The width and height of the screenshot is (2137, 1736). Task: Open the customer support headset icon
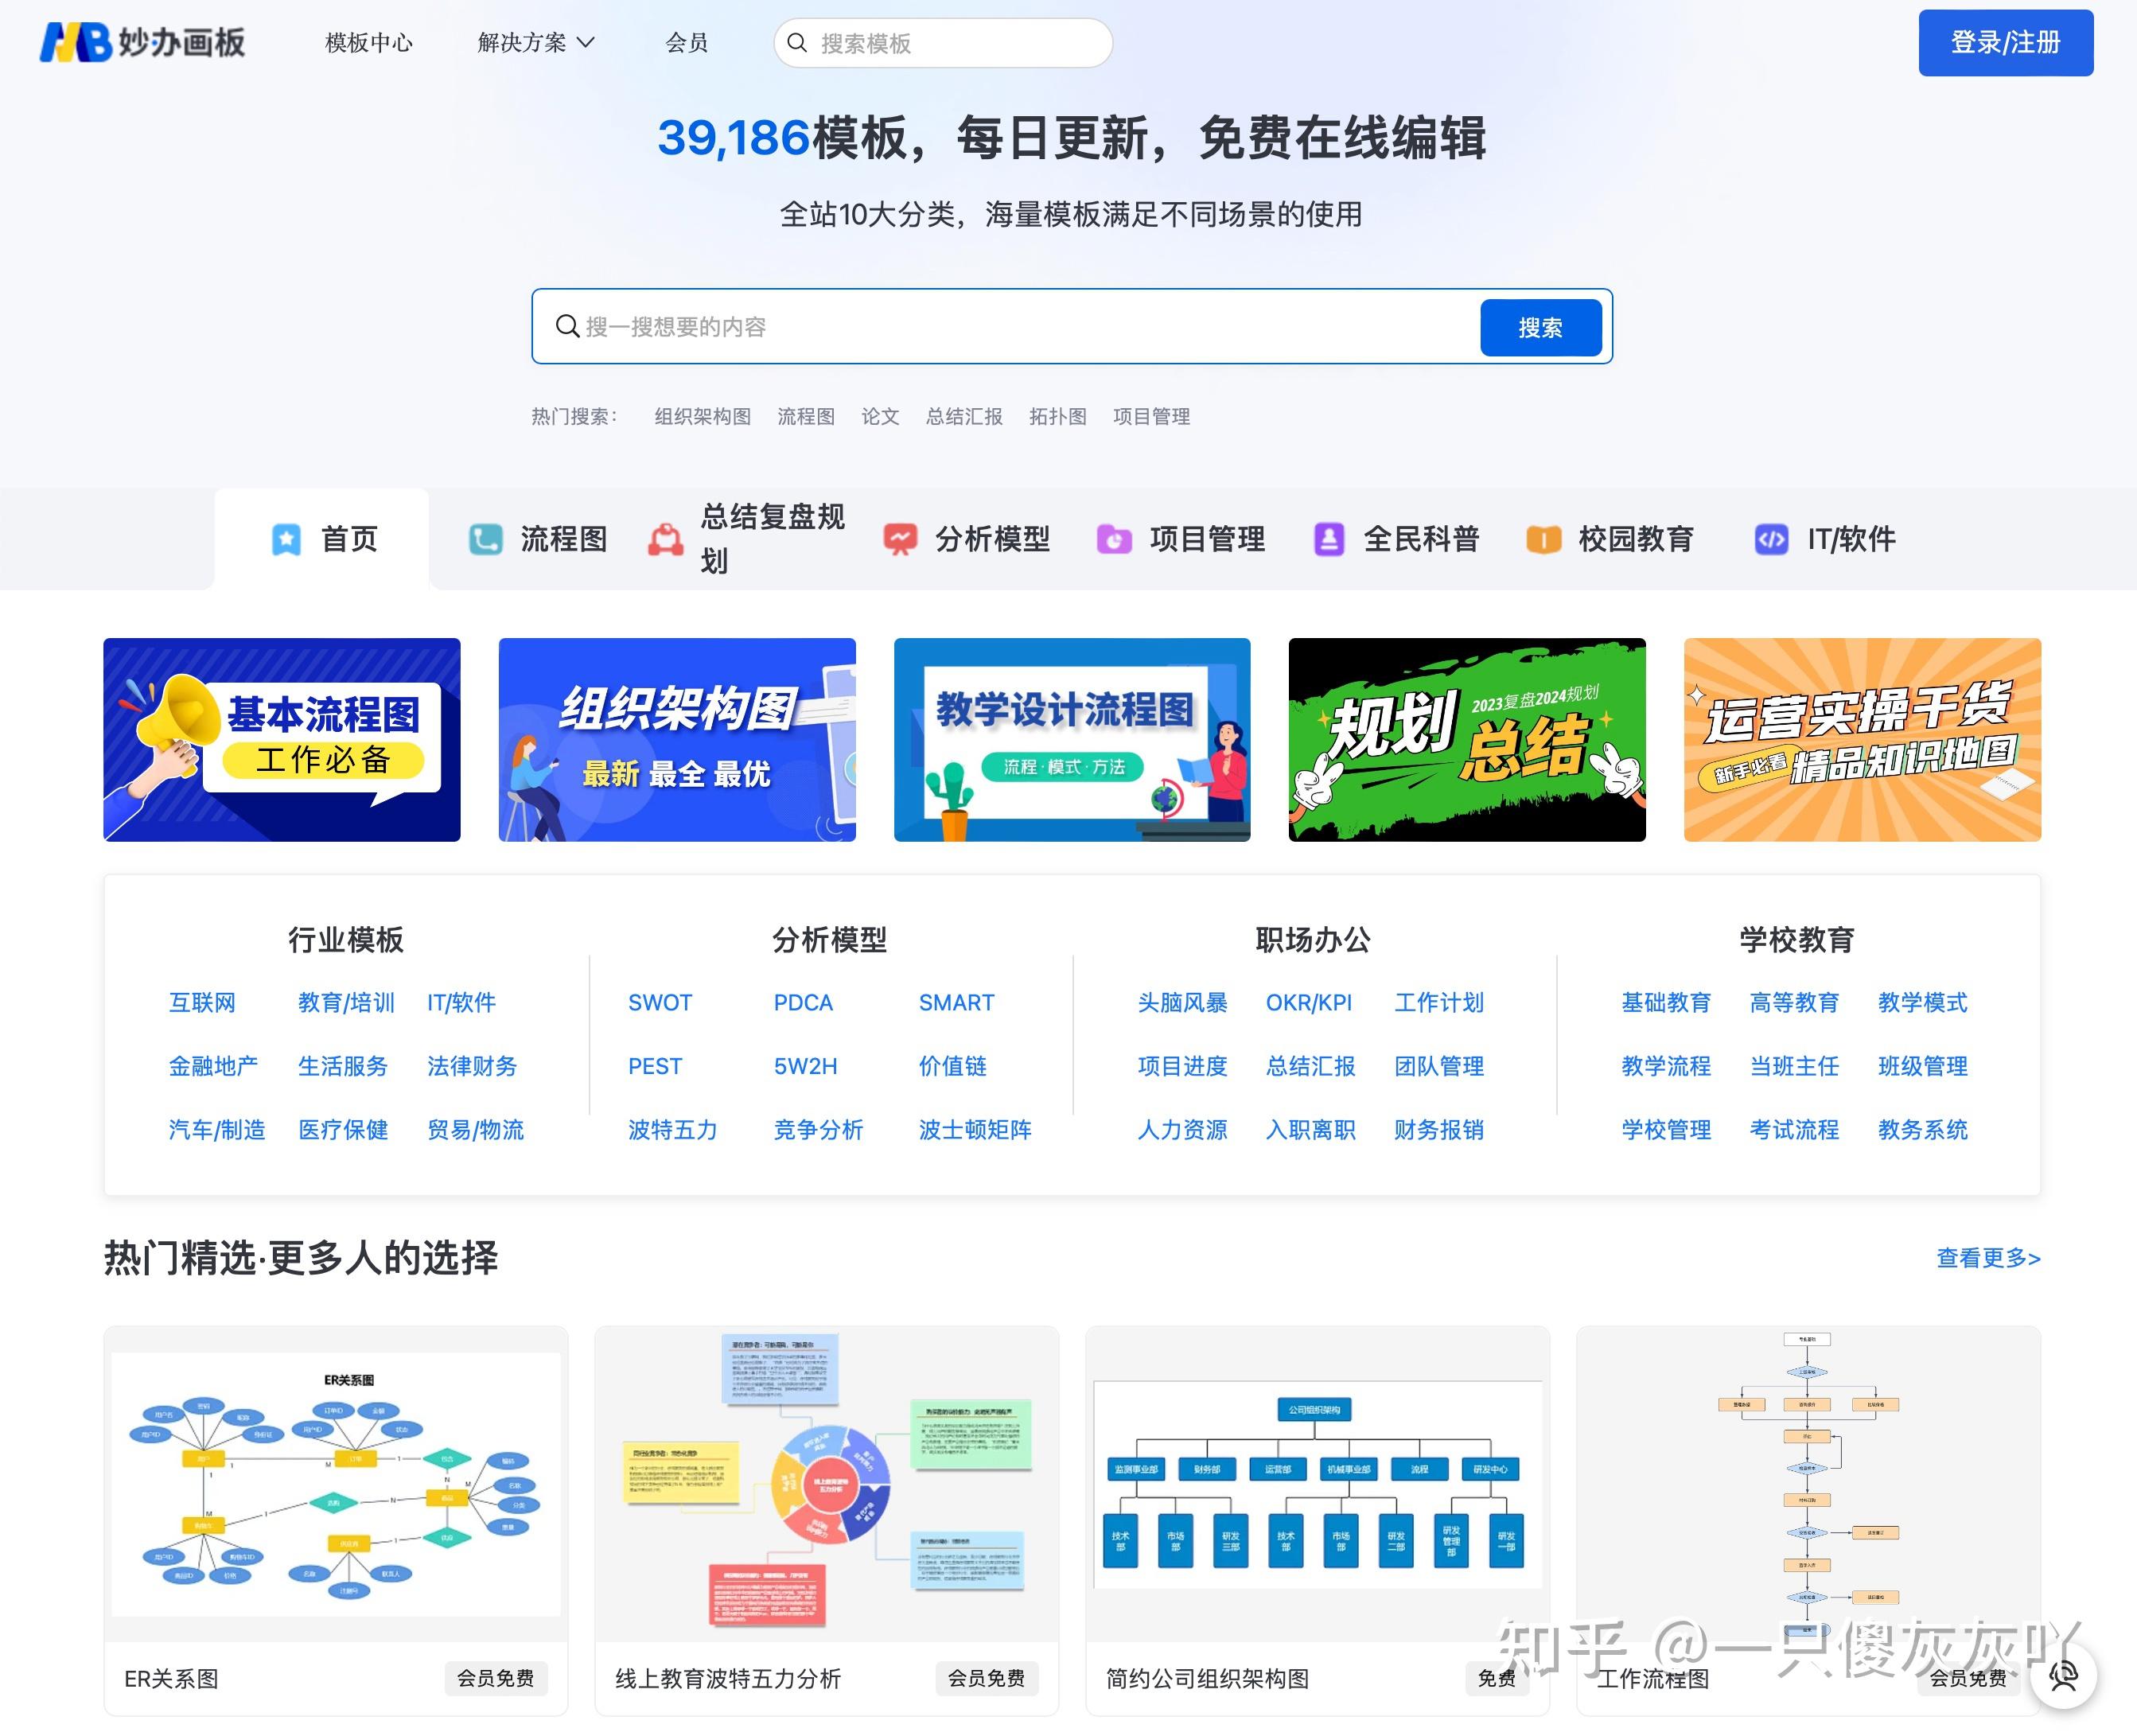2063,1675
